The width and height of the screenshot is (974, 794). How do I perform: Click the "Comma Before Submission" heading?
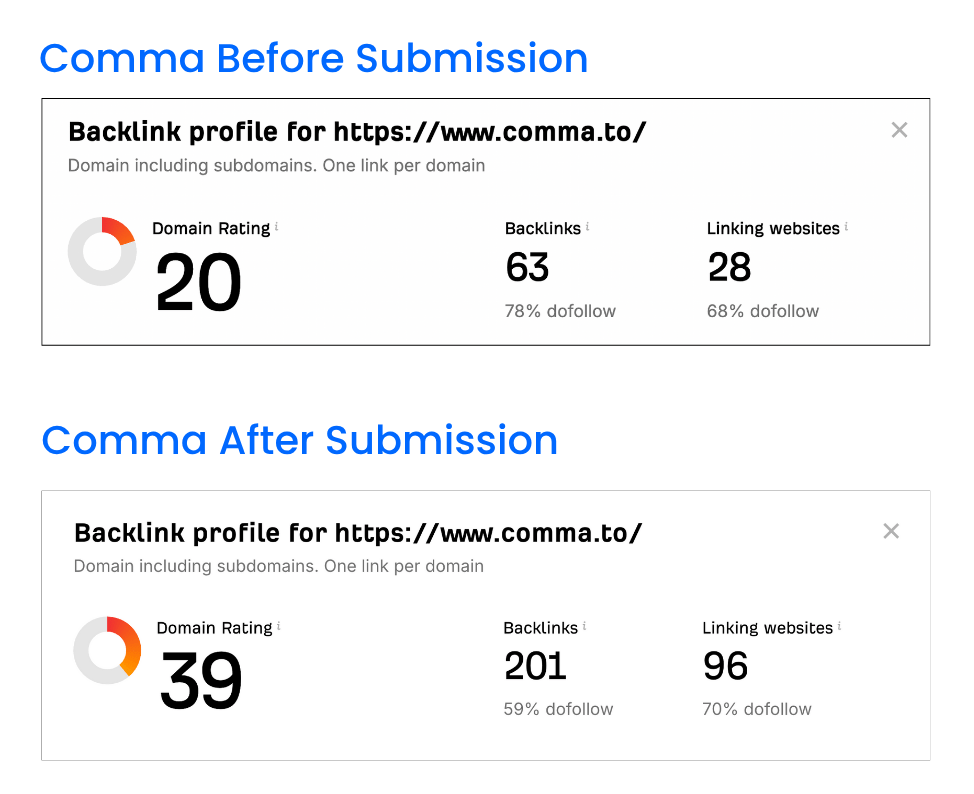(x=314, y=58)
